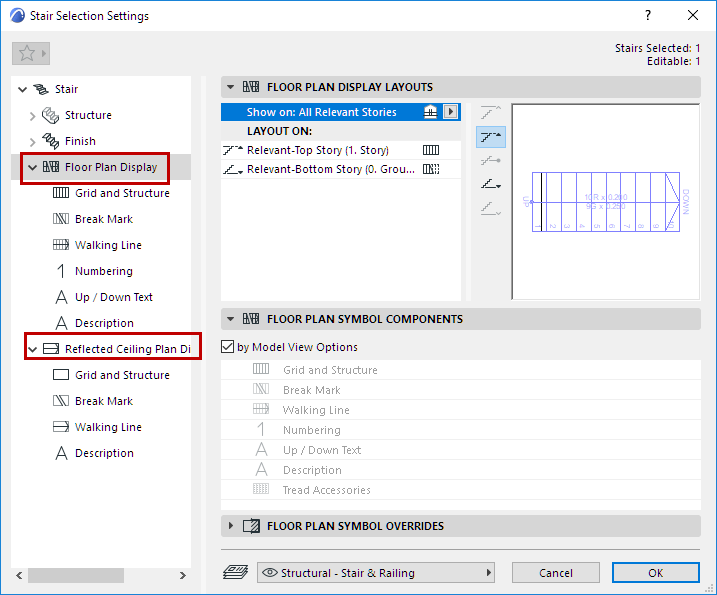Click the stair floor plan preview
Screen dimensions: 717x595
click(605, 202)
